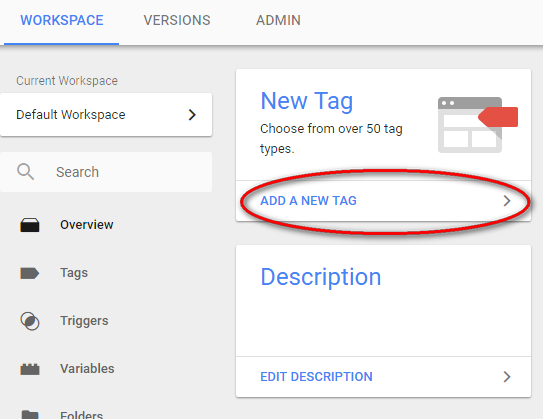Viewport: 543px width, 419px height.
Task: Focus the Search input field
Action: (106, 172)
